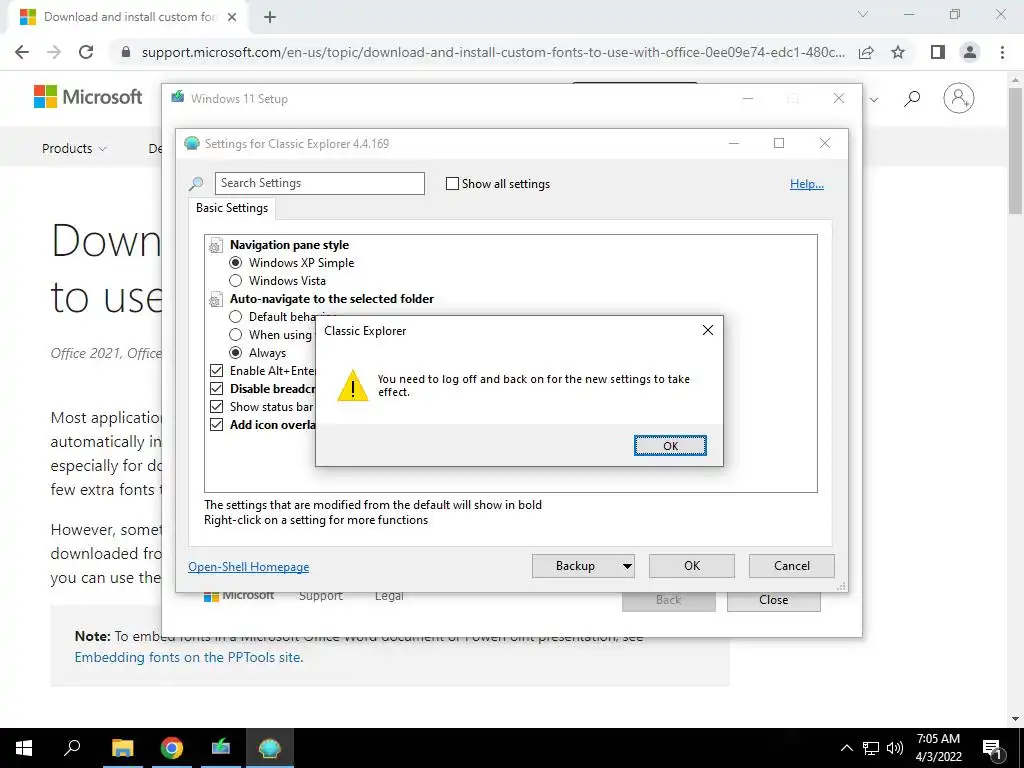Open the Windows 11 Setup taskbar icon
Image resolution: width=1024 pixels, height=768 pixels.
(x=221, y=748)
